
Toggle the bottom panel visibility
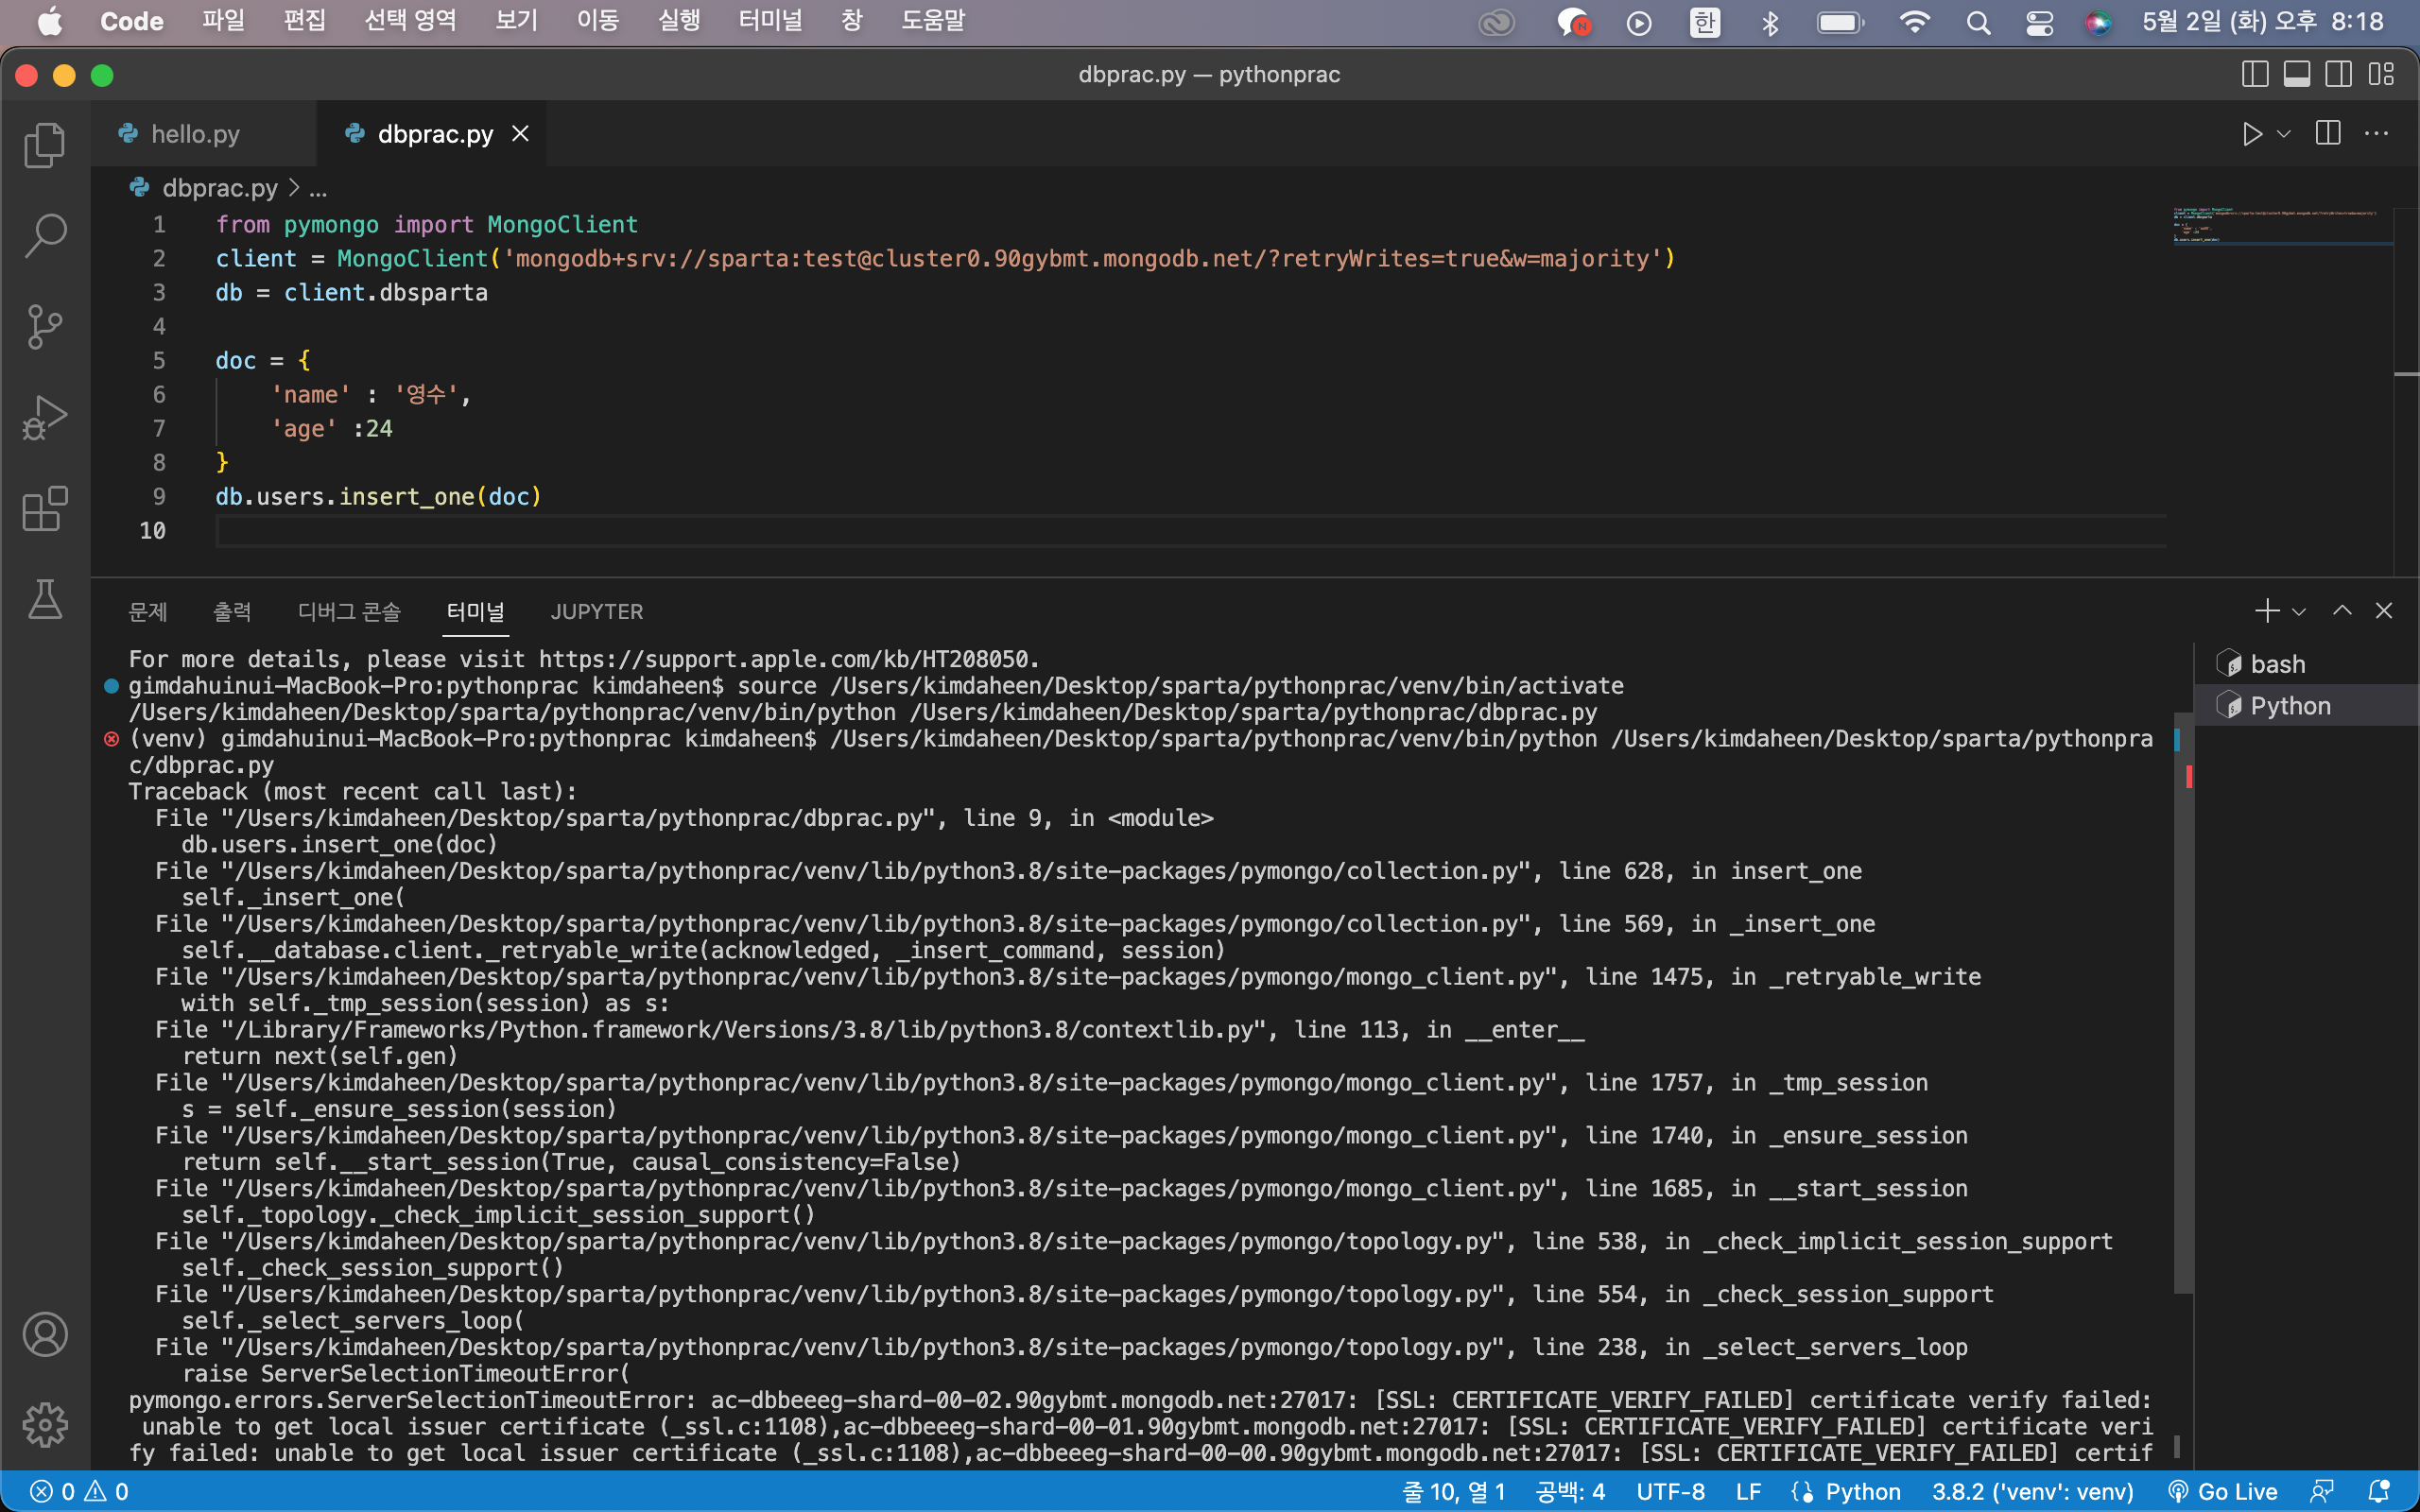click(x=2297, y=74)
